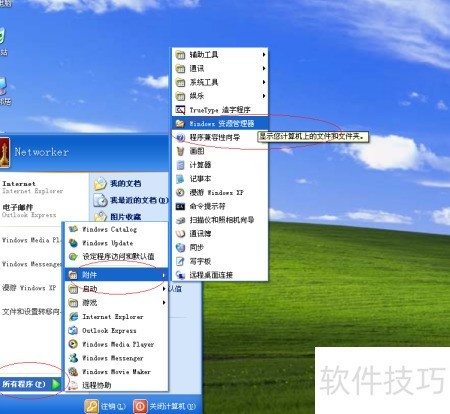Click the Windows Catalog icon

[x=73, y=229]
